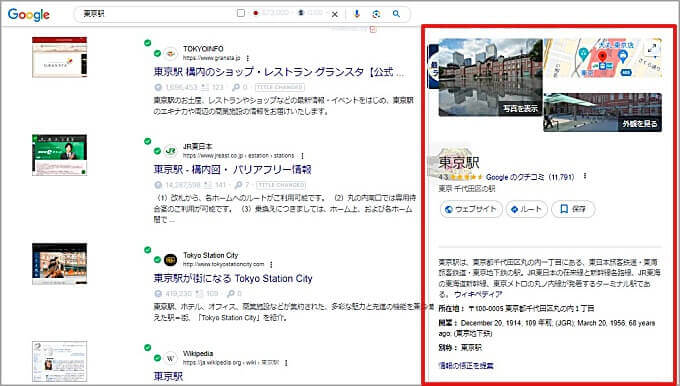Click the TITLE CHANGED badge on the Gransta result

point(280,87)
